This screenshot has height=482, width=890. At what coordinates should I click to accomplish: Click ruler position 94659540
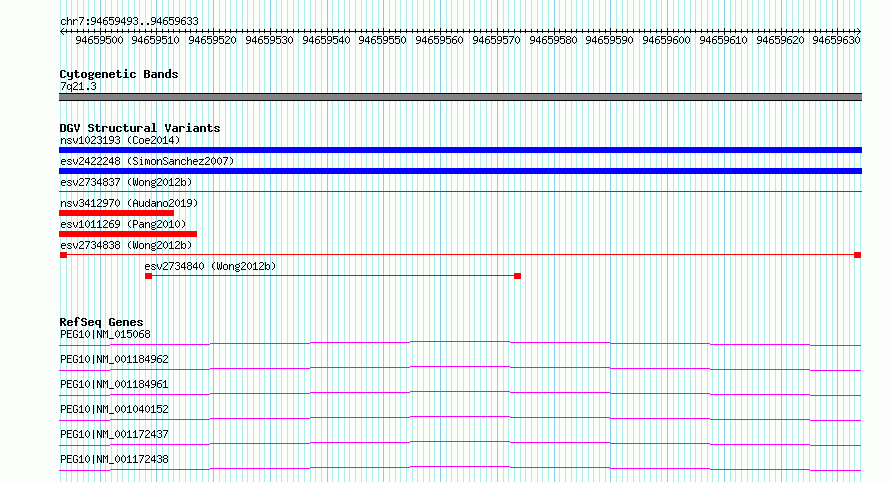point(326,40)
